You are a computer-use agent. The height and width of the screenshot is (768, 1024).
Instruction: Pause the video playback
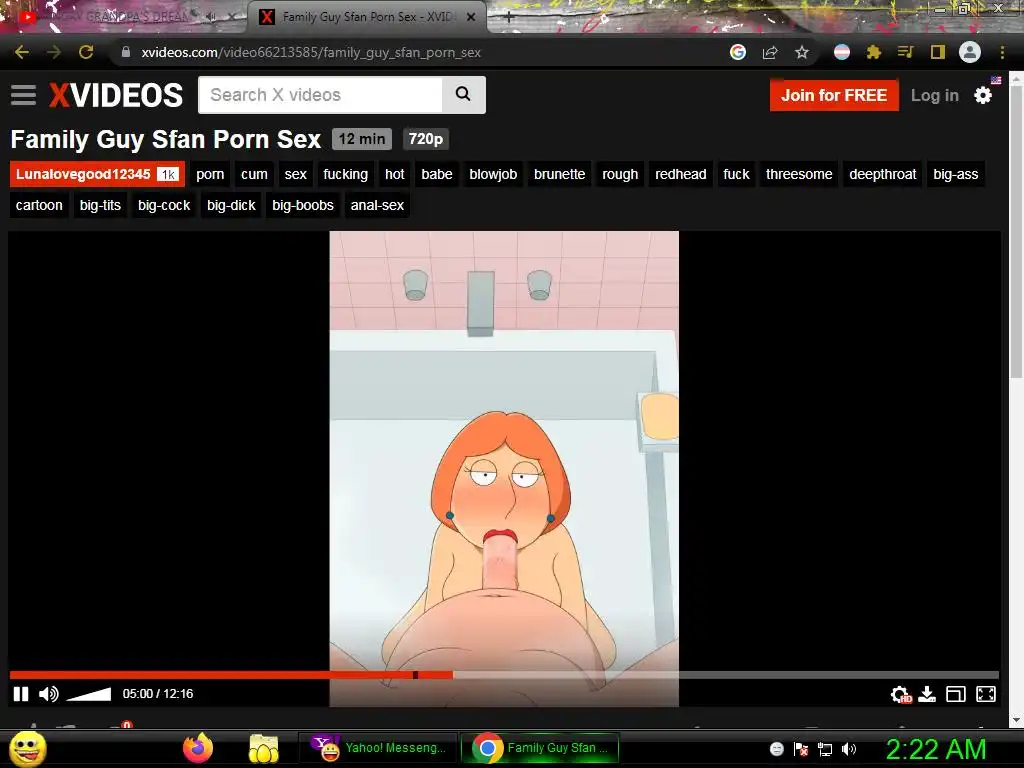(21, 694)
